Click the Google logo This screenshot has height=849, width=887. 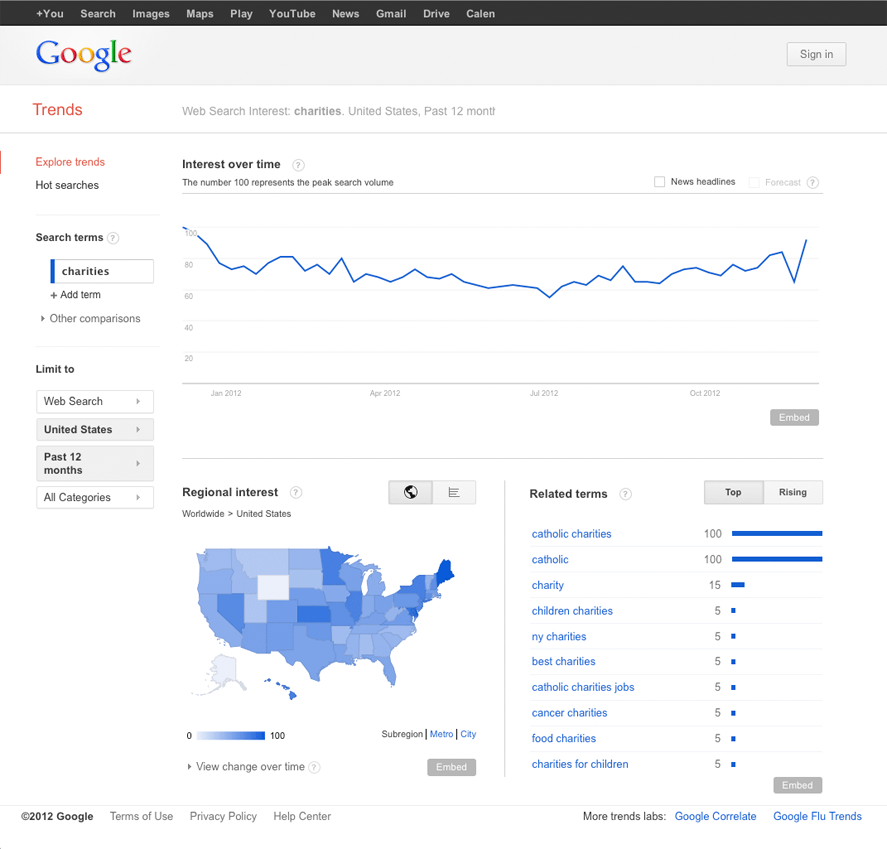(84, 55)
